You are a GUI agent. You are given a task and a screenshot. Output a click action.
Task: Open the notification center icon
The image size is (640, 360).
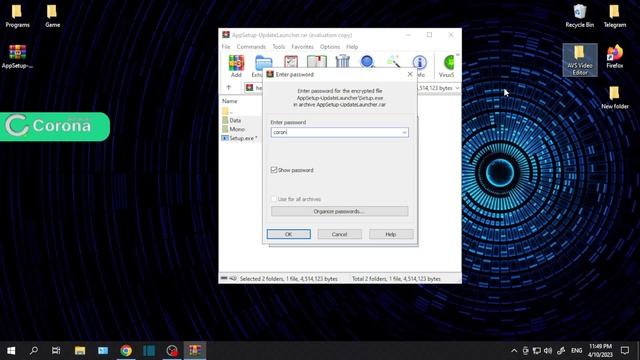[625, 351]
